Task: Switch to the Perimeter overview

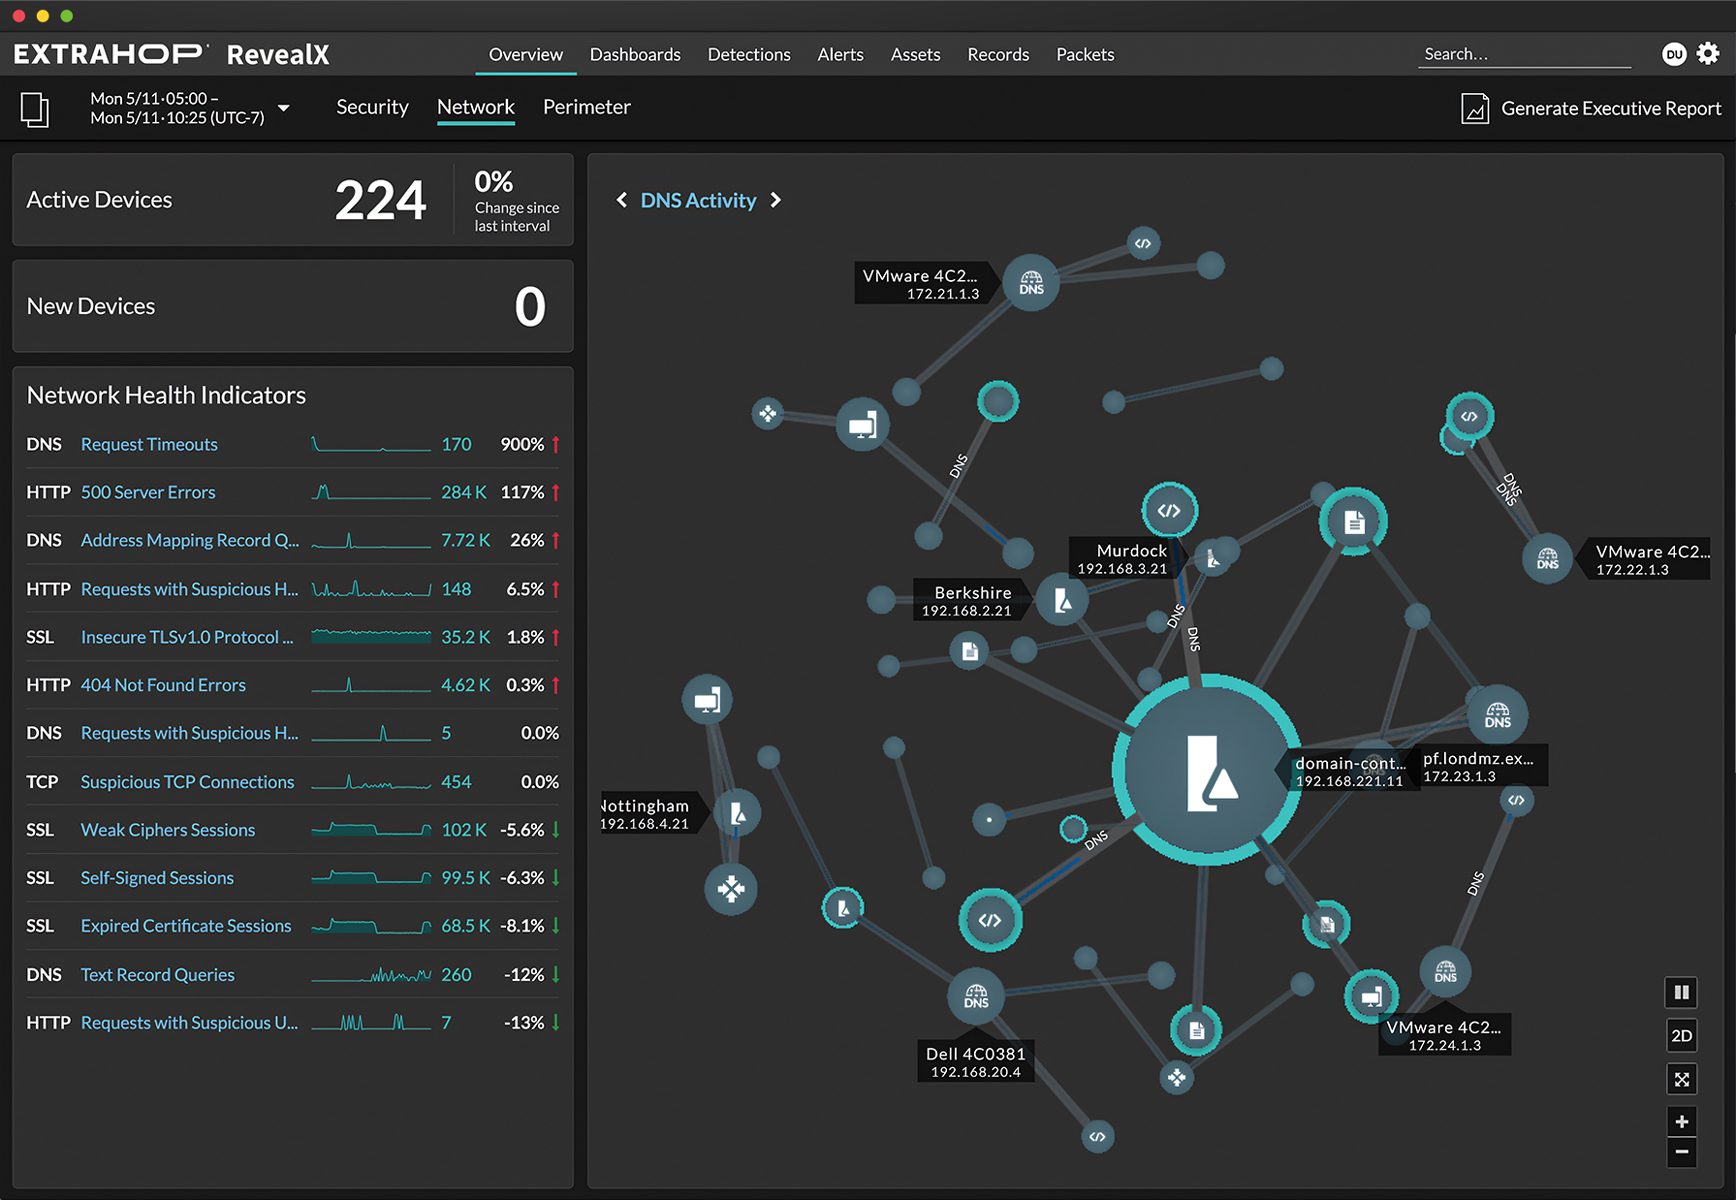Action: 587,107
